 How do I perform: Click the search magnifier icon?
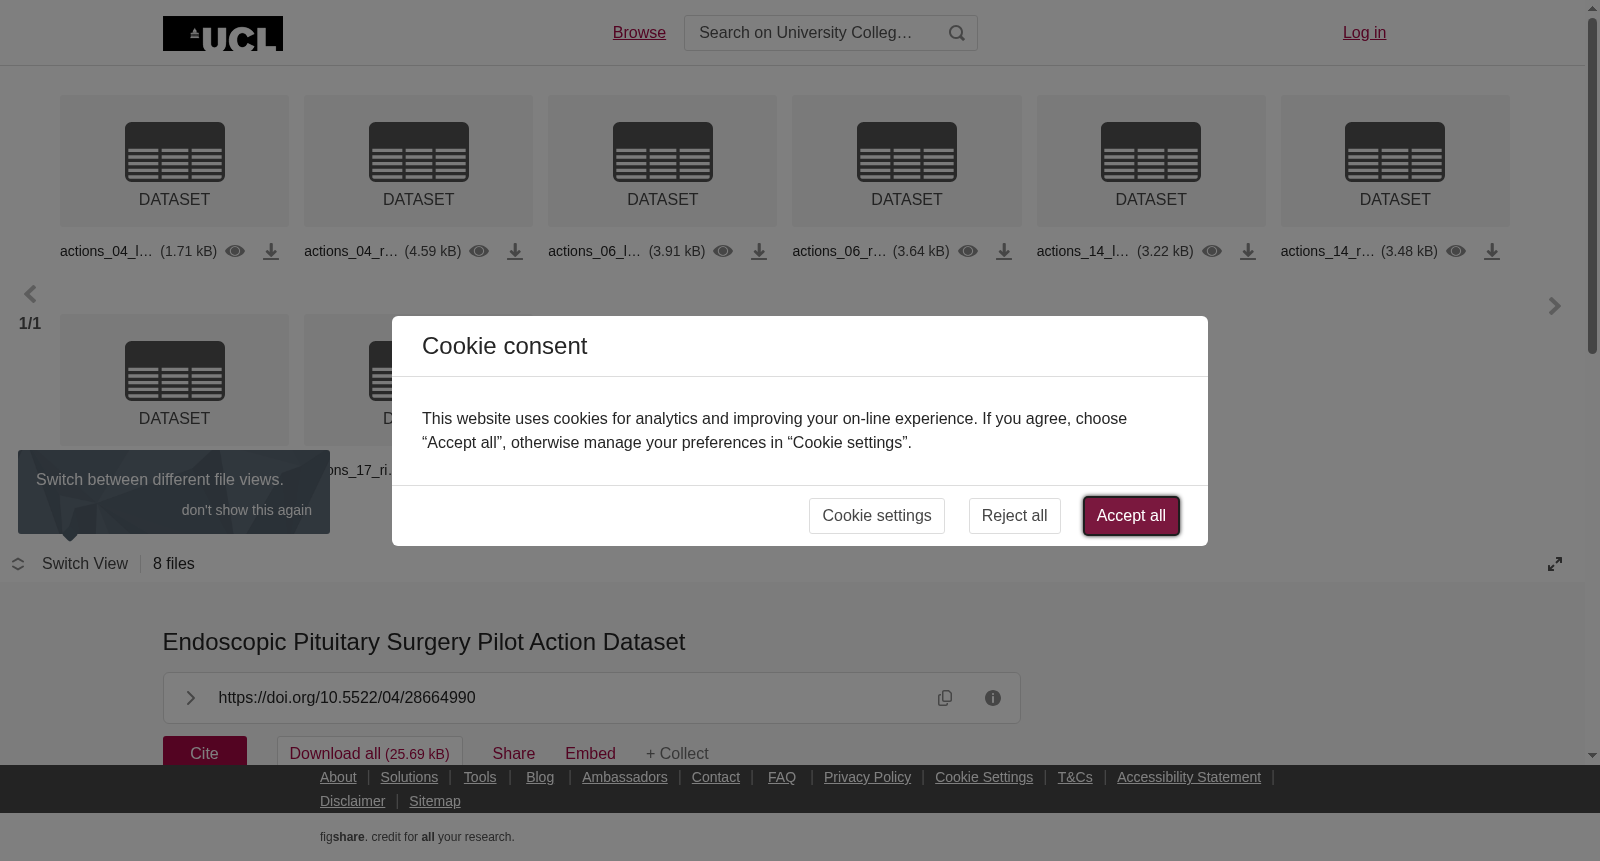tap(957, 33)
